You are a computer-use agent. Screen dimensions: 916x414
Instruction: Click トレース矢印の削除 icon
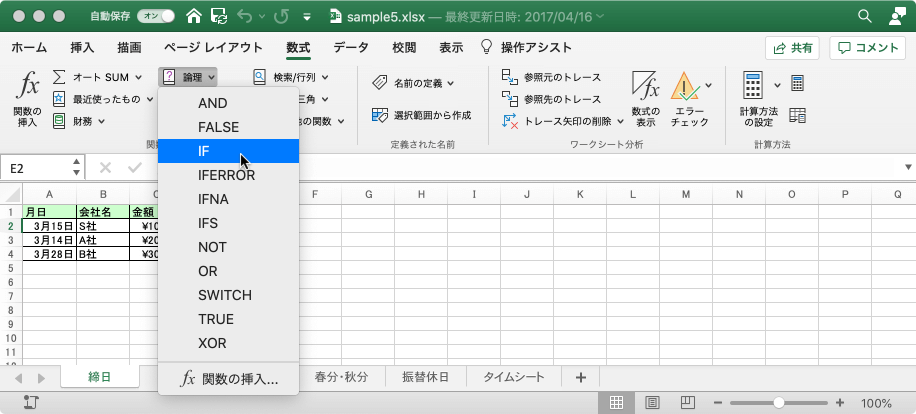click(x=510, y=121)
